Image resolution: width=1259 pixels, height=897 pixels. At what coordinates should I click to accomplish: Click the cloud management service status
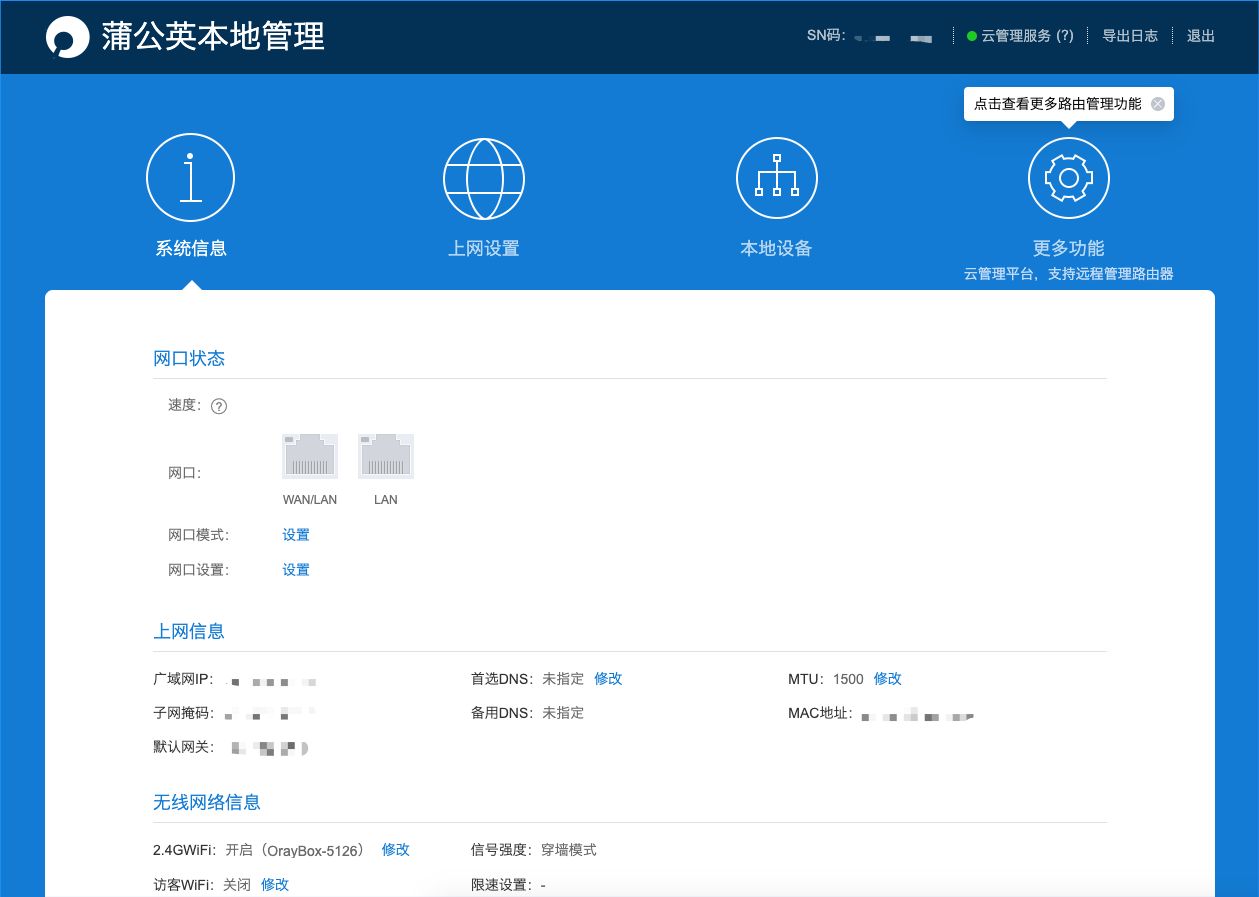click(x=1019, y=36)
